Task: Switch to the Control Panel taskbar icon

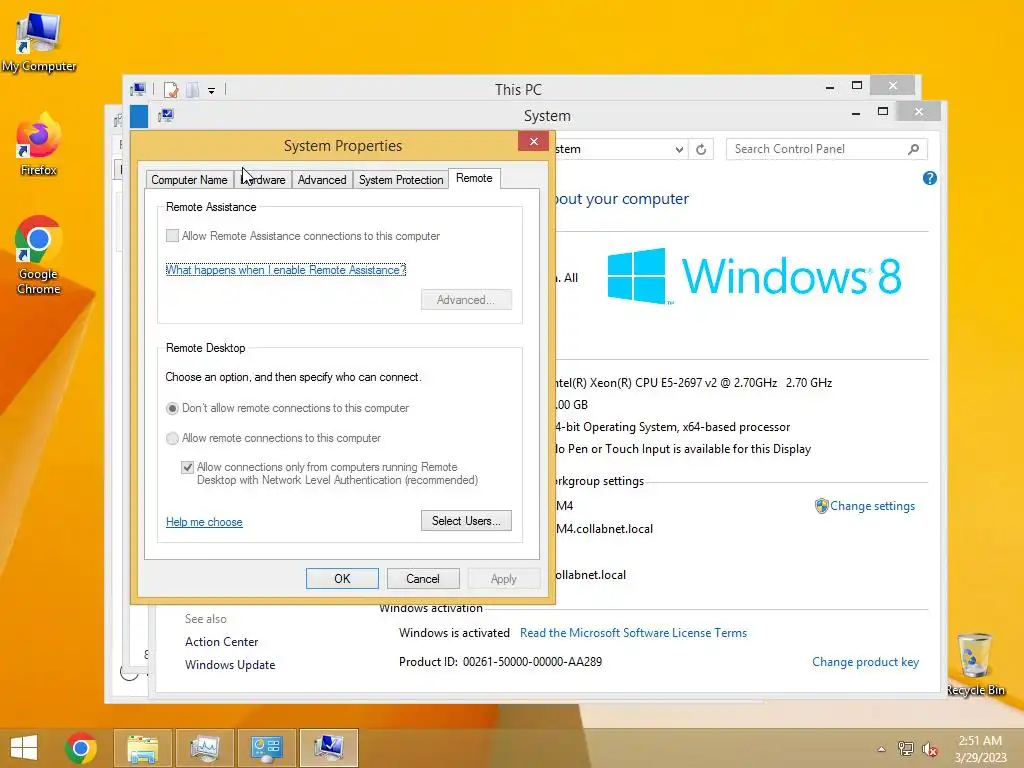Action: [266, 748]
